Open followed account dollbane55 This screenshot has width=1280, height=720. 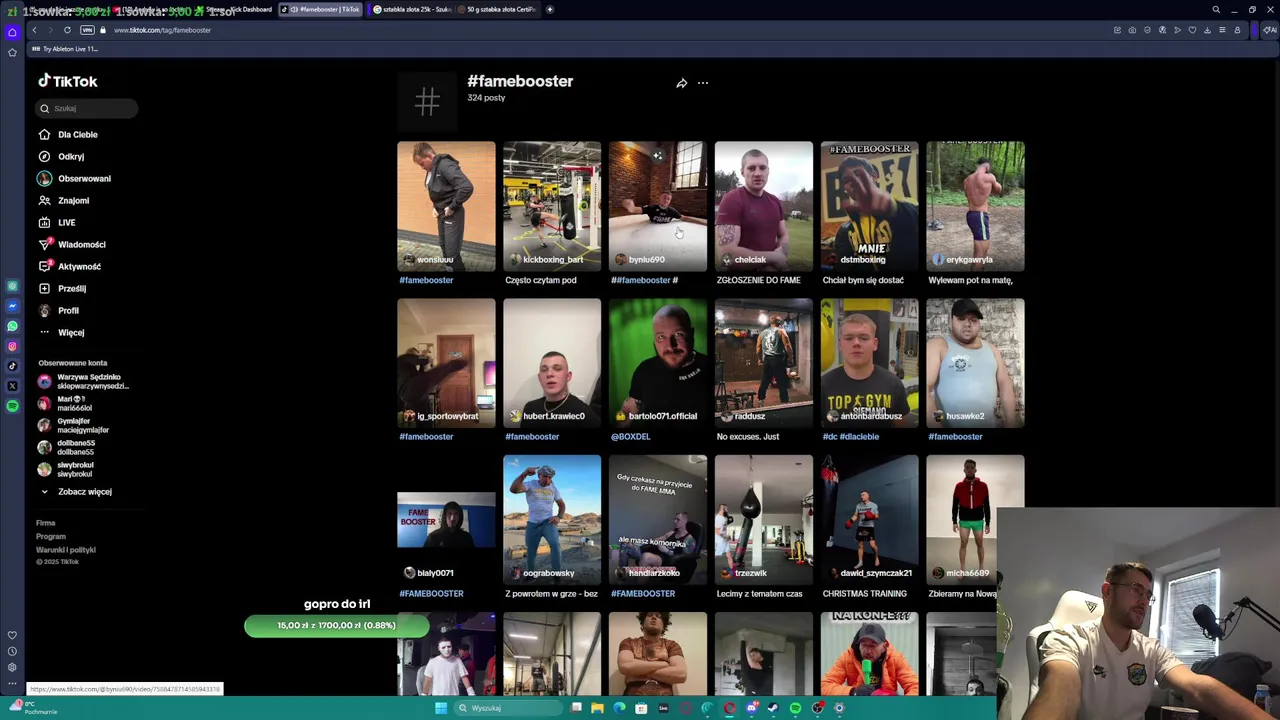pyautogui.click(x=66, y=447)
